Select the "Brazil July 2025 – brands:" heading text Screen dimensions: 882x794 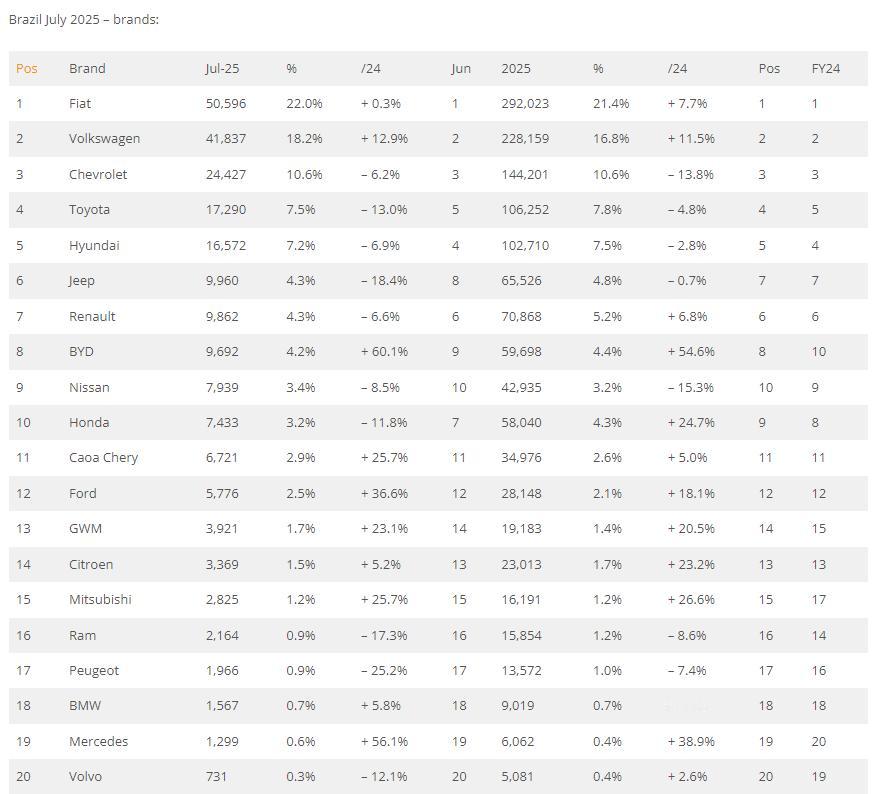point(84,20)
